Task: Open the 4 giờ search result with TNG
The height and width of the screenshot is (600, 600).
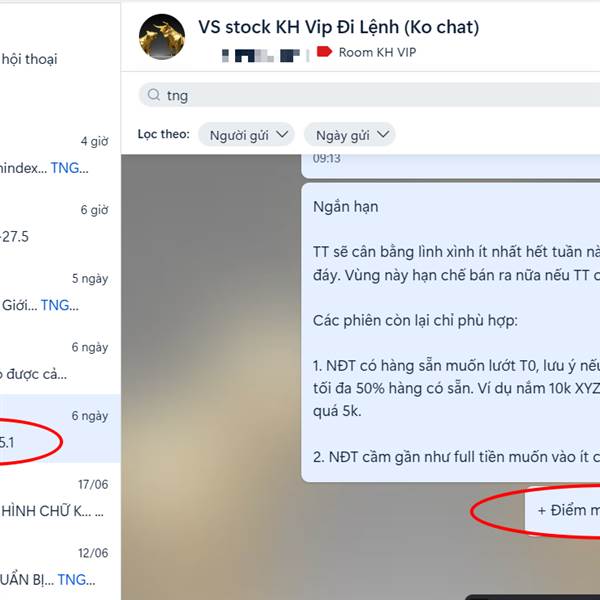Action: coord(60,155)
